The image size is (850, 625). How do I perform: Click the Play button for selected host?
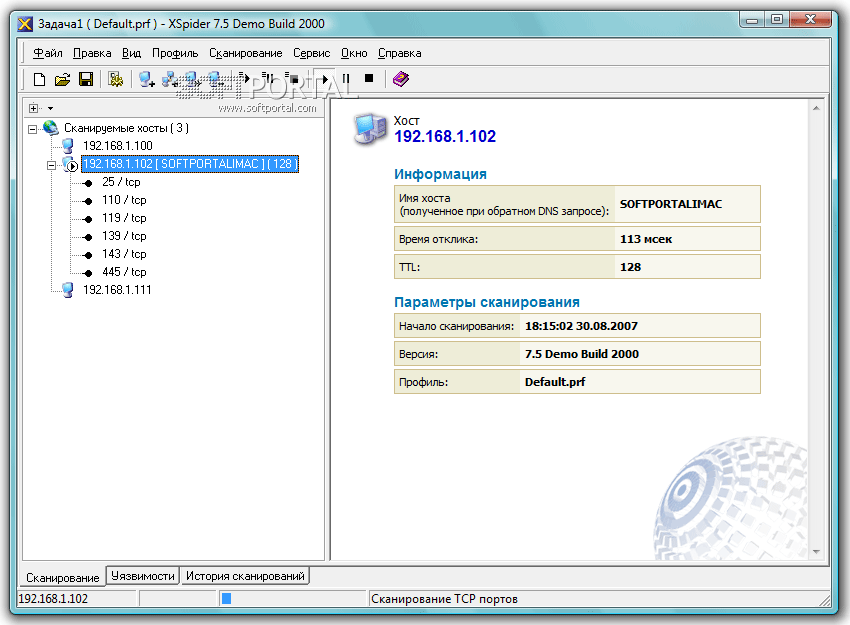point(324,79)
